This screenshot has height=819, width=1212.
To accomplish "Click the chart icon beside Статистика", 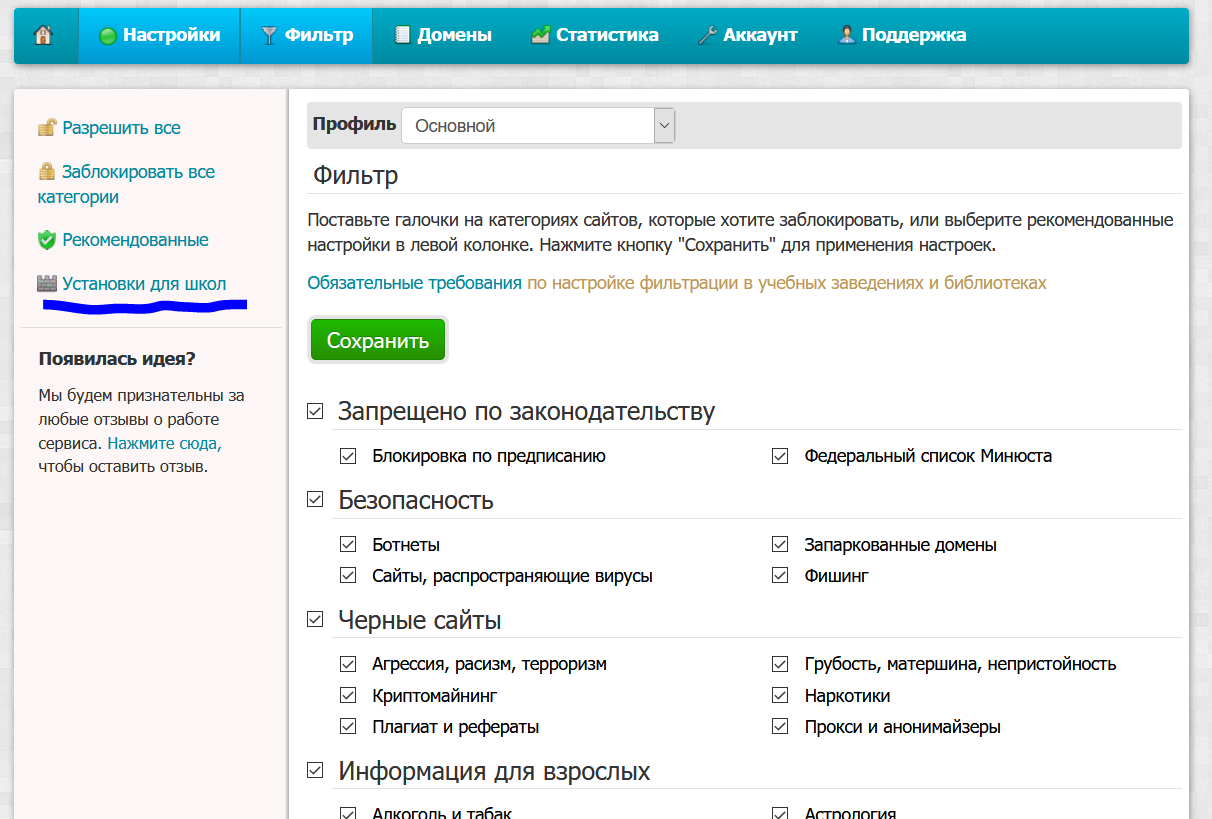I will [540, 36].
